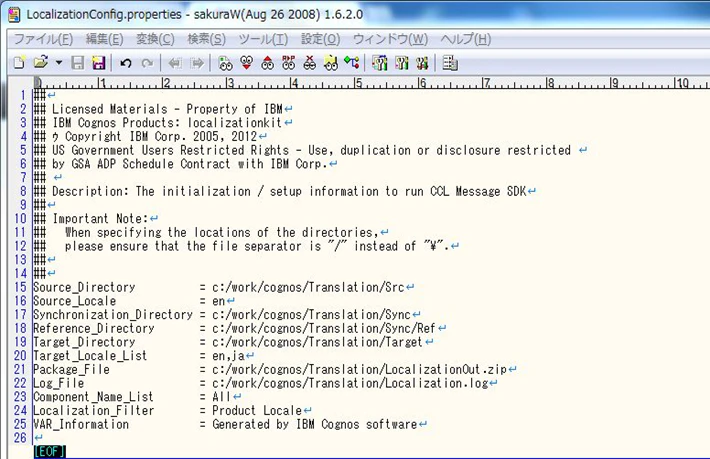Open the ヘルプ(H) menu

(x=466, y=39)
